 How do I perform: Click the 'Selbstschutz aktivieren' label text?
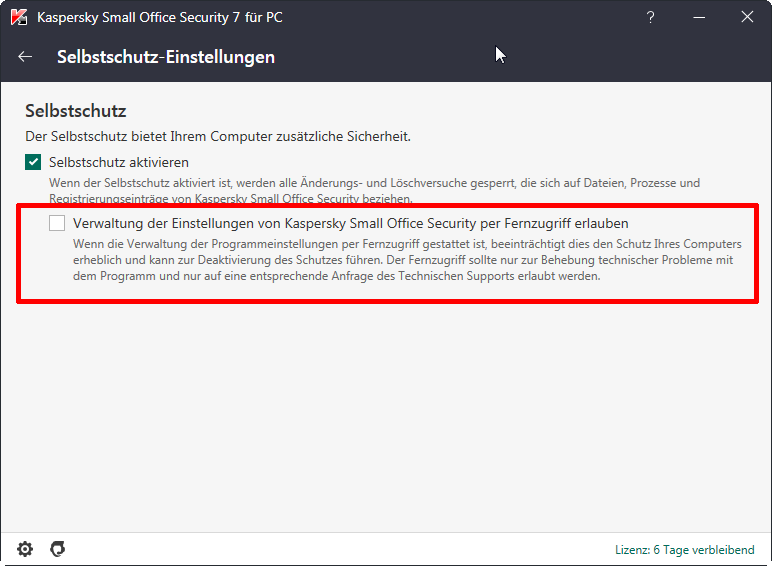point(119,162)
